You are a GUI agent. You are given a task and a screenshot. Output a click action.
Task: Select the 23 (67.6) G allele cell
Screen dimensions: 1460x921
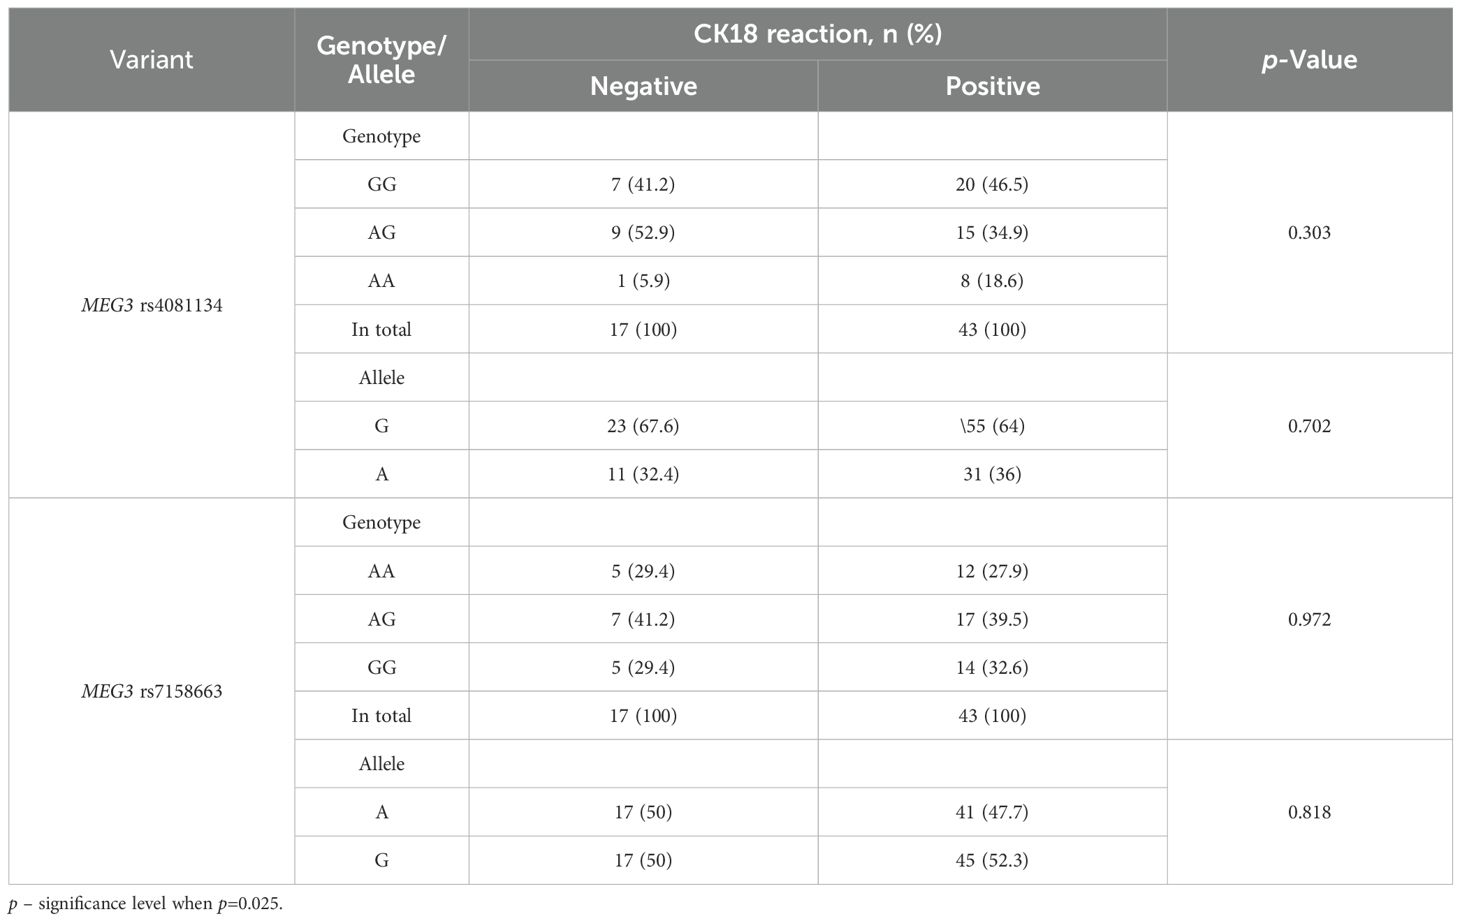click(643, 426)
